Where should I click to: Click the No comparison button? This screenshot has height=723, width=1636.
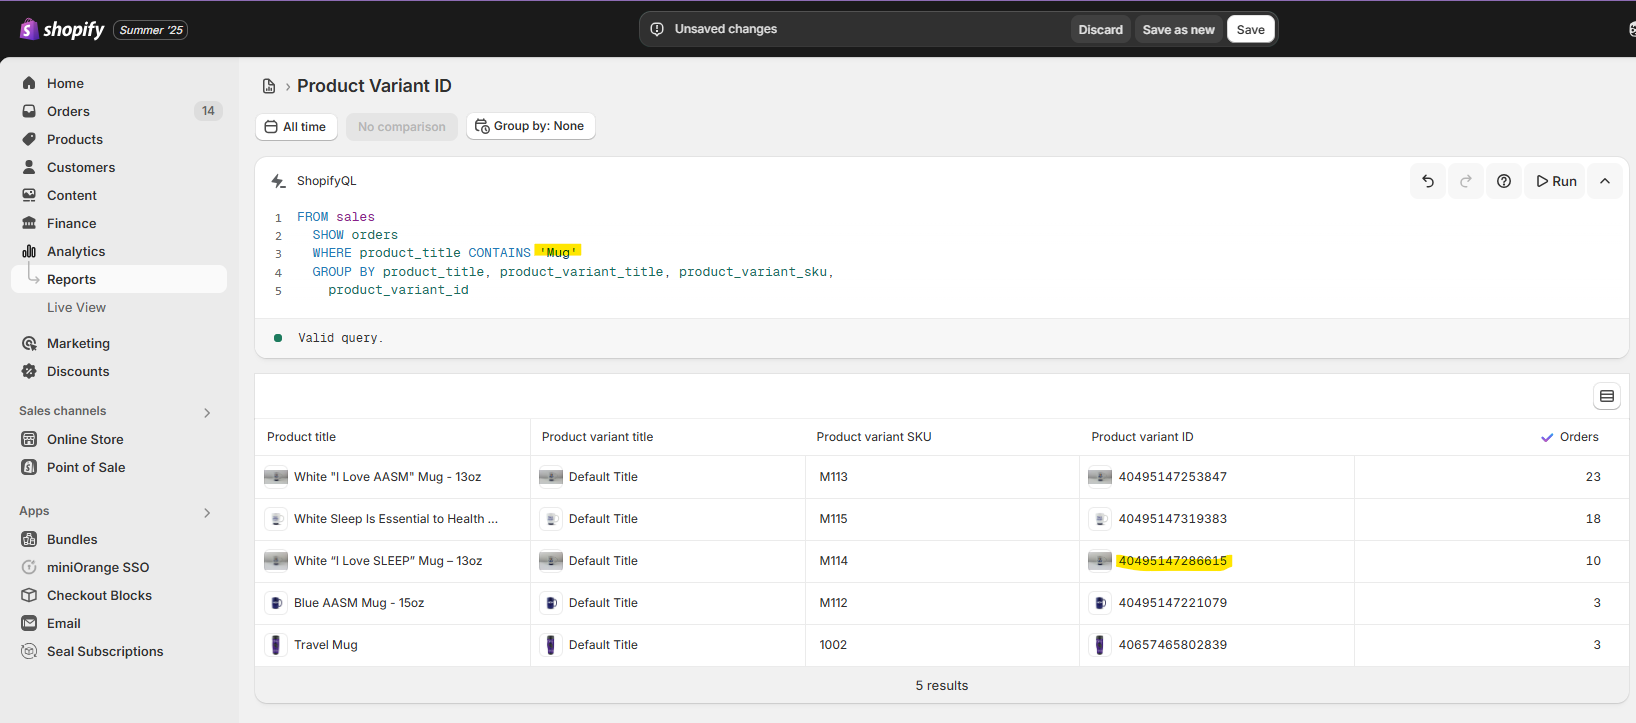401,127
